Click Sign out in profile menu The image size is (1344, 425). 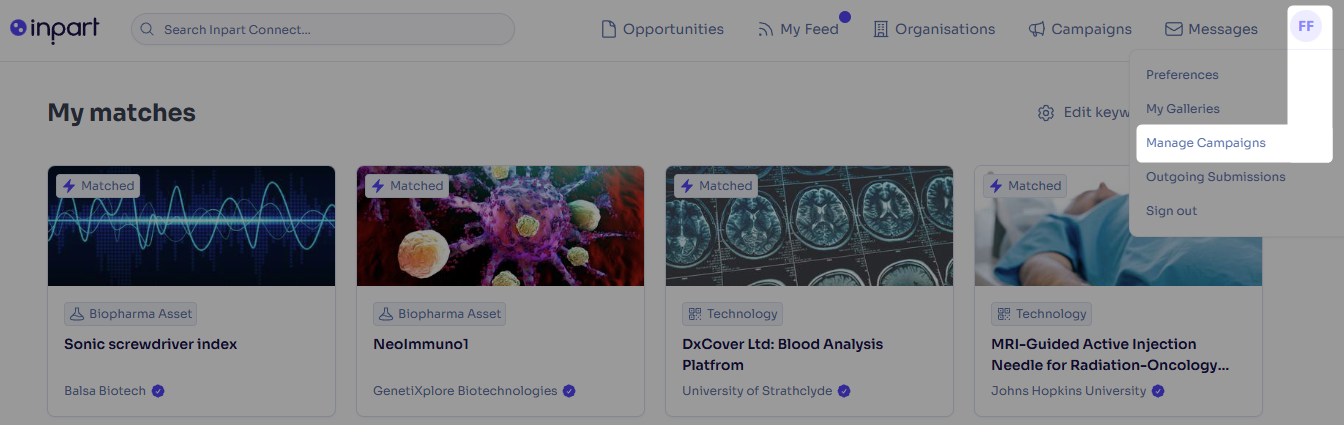click(x=1171, y=211)
